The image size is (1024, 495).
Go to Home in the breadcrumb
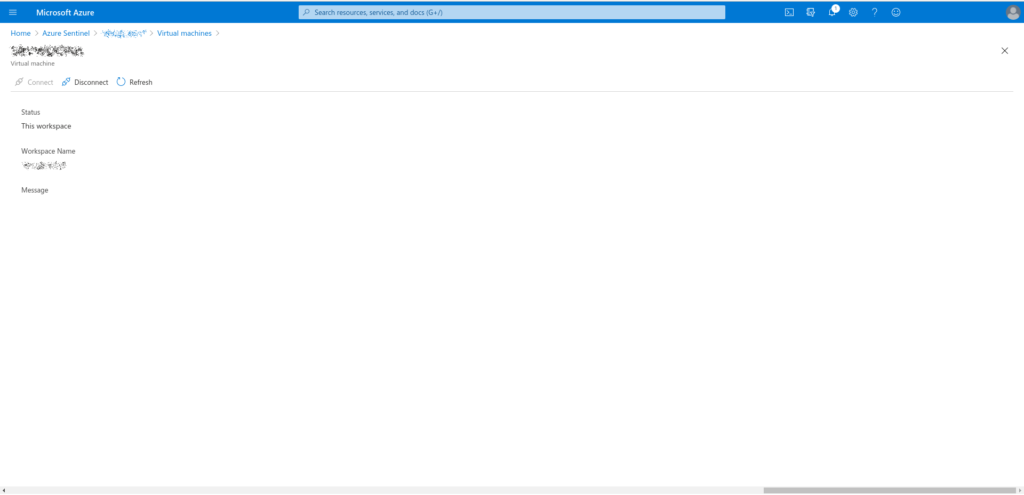(20, 33)
